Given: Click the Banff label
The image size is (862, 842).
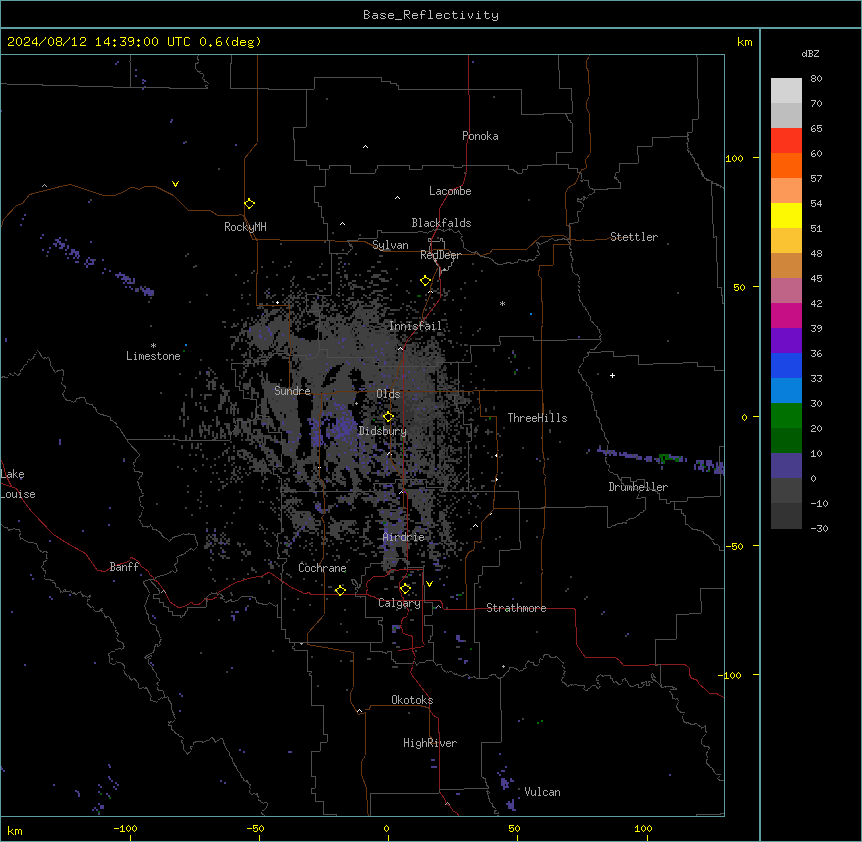Looking at the screenshot, I should 124,567.
